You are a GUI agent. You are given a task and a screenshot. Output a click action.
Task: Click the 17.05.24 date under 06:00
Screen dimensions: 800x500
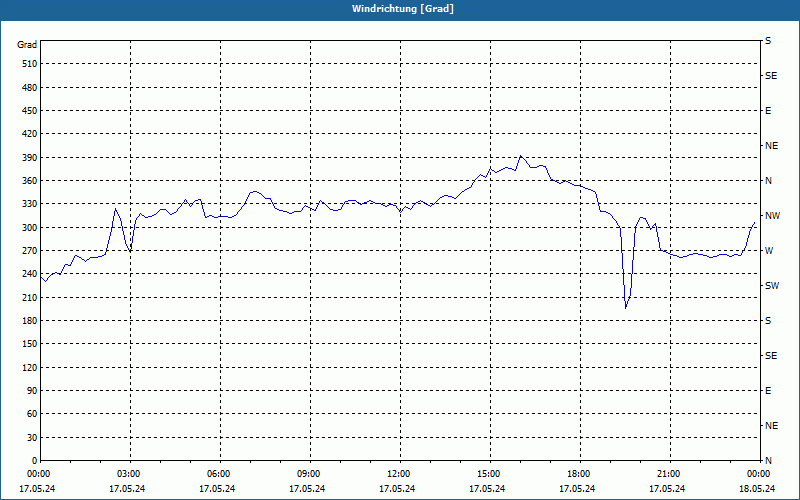pos(217,489)
